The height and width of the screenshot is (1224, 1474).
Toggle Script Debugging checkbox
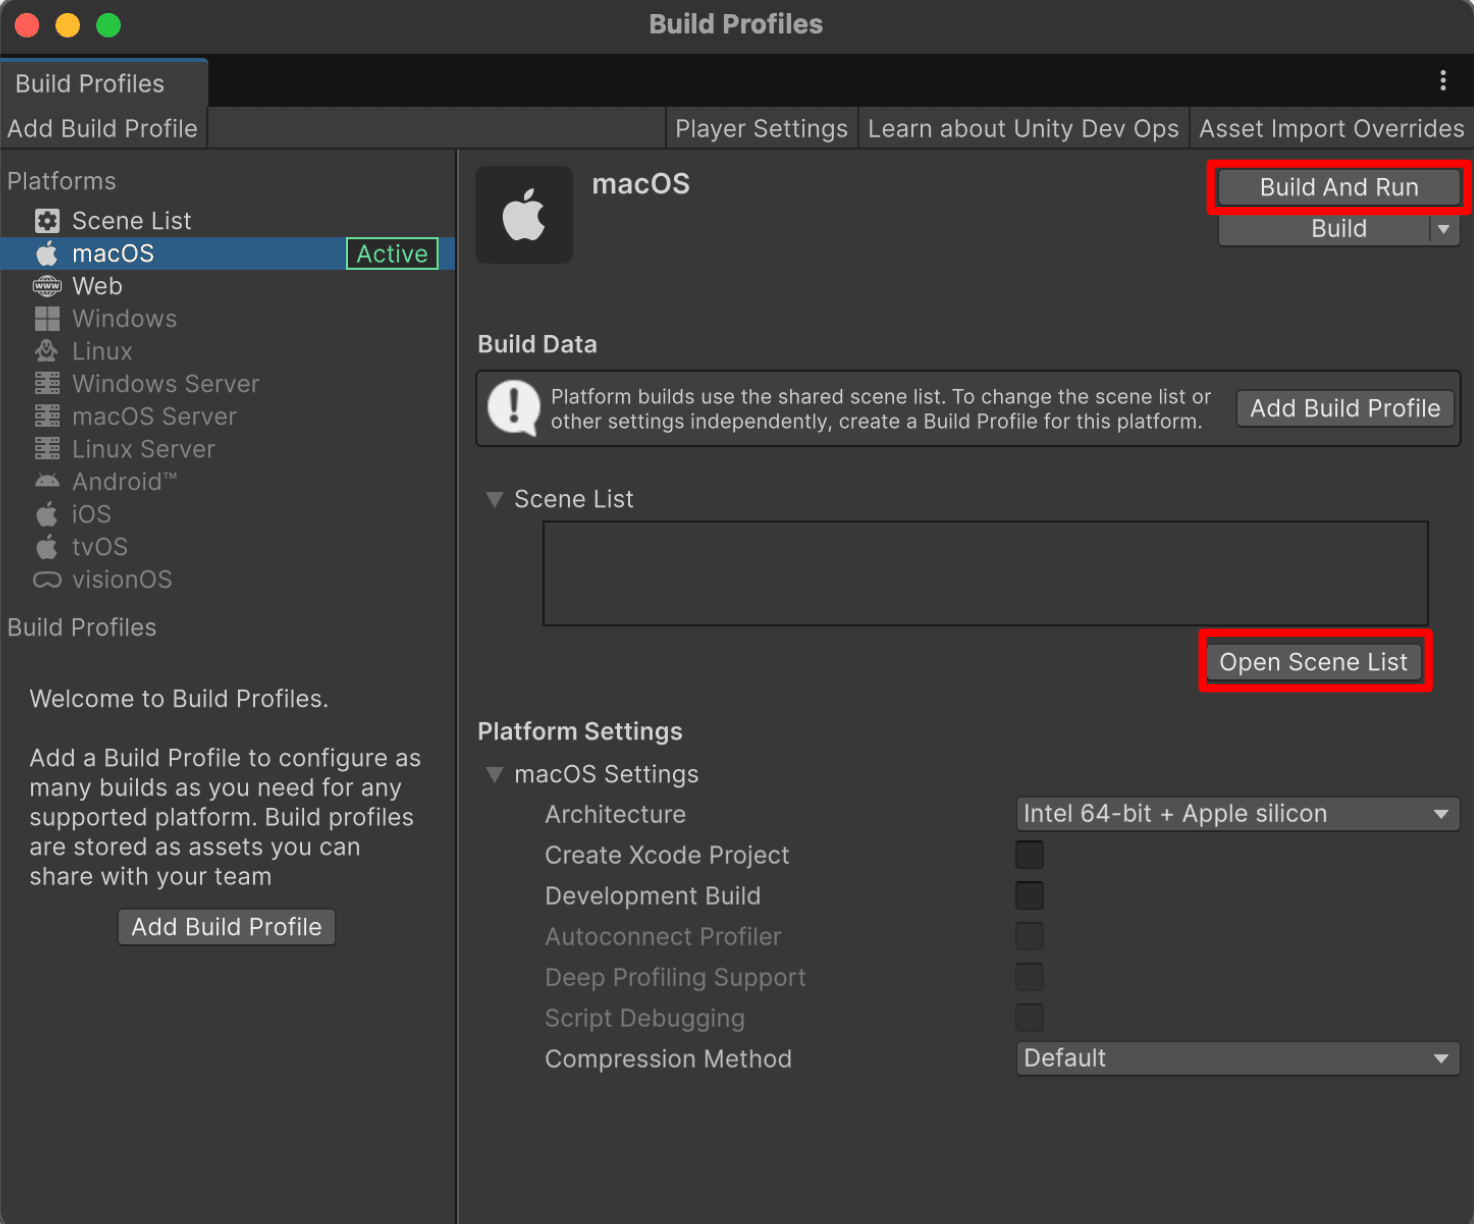[x=1029, y=1017]
